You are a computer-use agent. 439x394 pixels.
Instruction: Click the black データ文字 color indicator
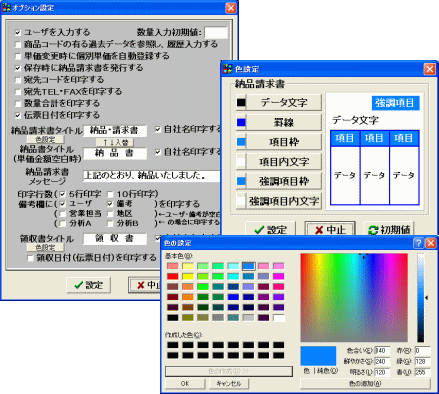(241, 103)
